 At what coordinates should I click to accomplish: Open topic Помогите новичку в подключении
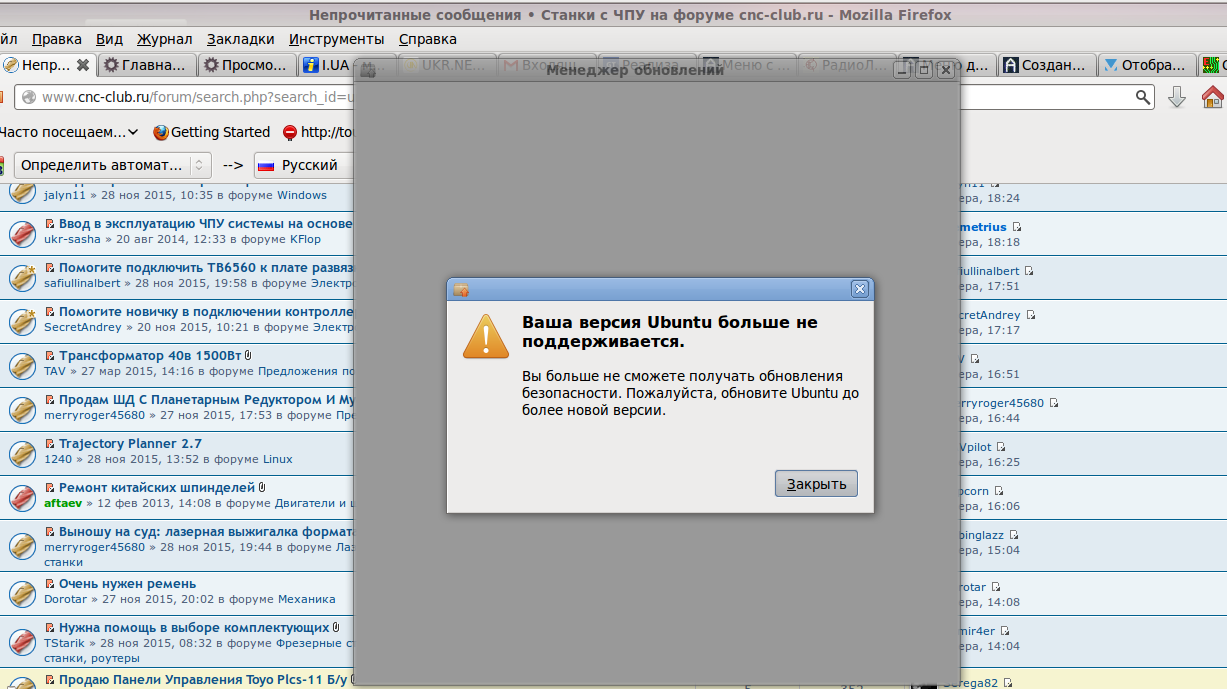(x=206, y=312)
